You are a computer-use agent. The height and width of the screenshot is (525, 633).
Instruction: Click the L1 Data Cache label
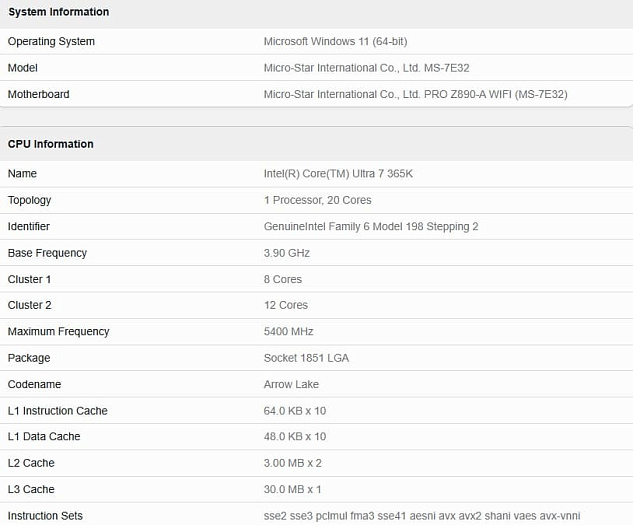44,436
